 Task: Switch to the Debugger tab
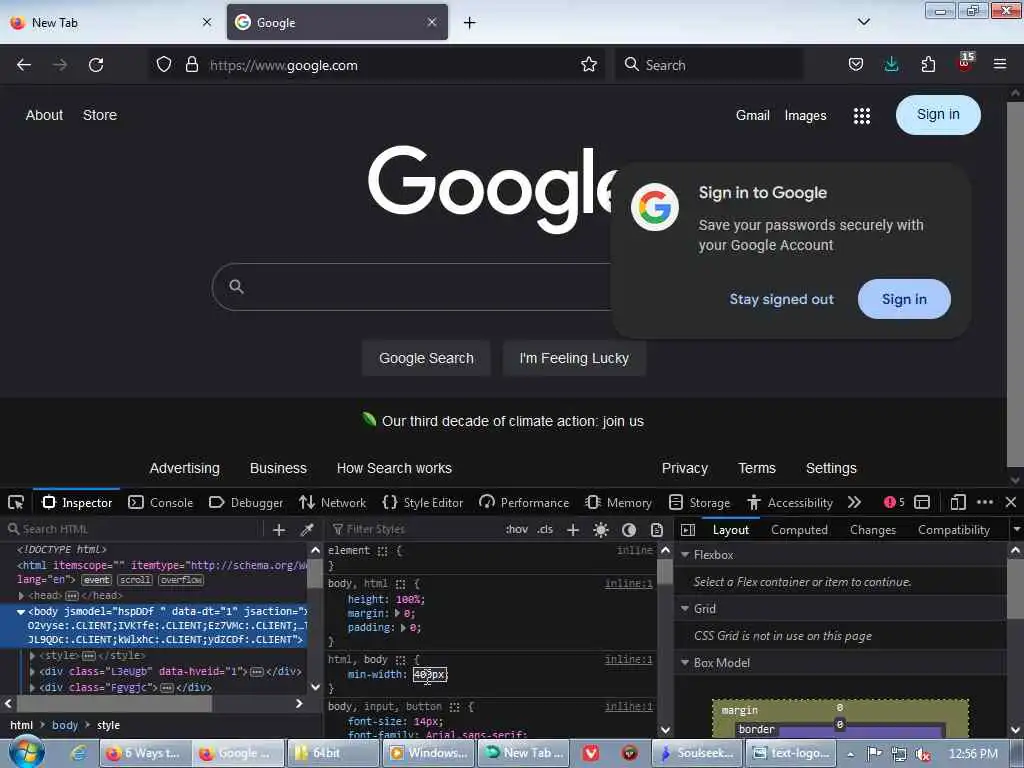point(246,502)
